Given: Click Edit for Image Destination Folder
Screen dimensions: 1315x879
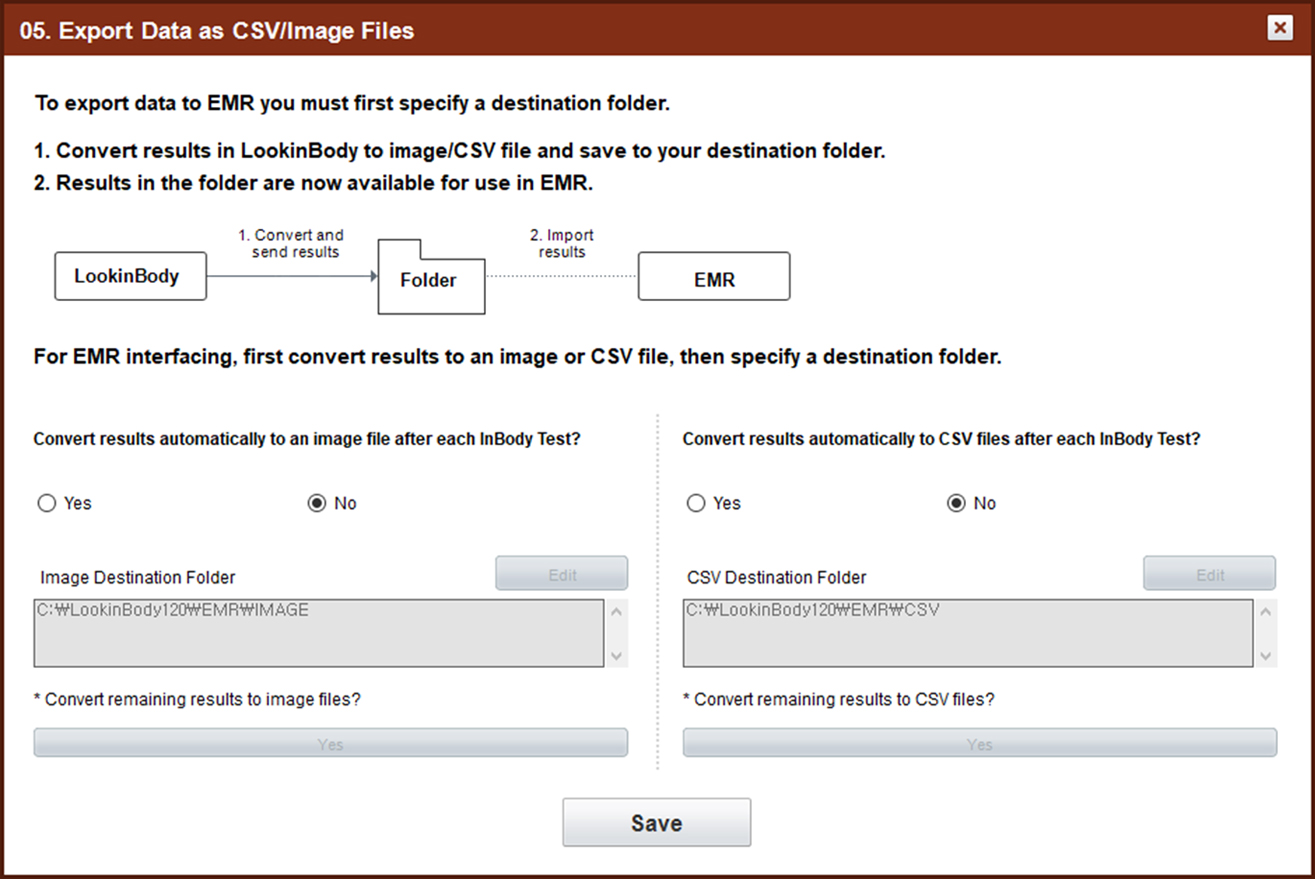Looking at the screenshot, I should tap(562, 574).
